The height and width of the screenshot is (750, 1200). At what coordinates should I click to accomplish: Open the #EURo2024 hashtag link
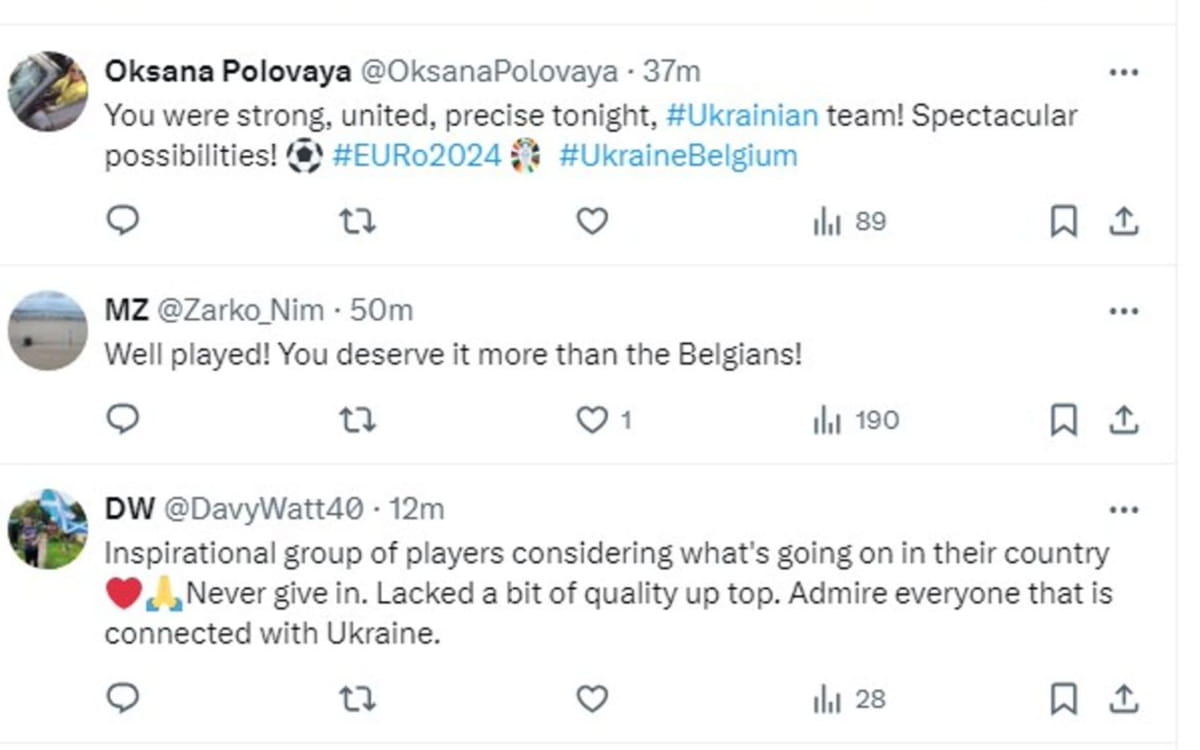[x=416, y=157]
